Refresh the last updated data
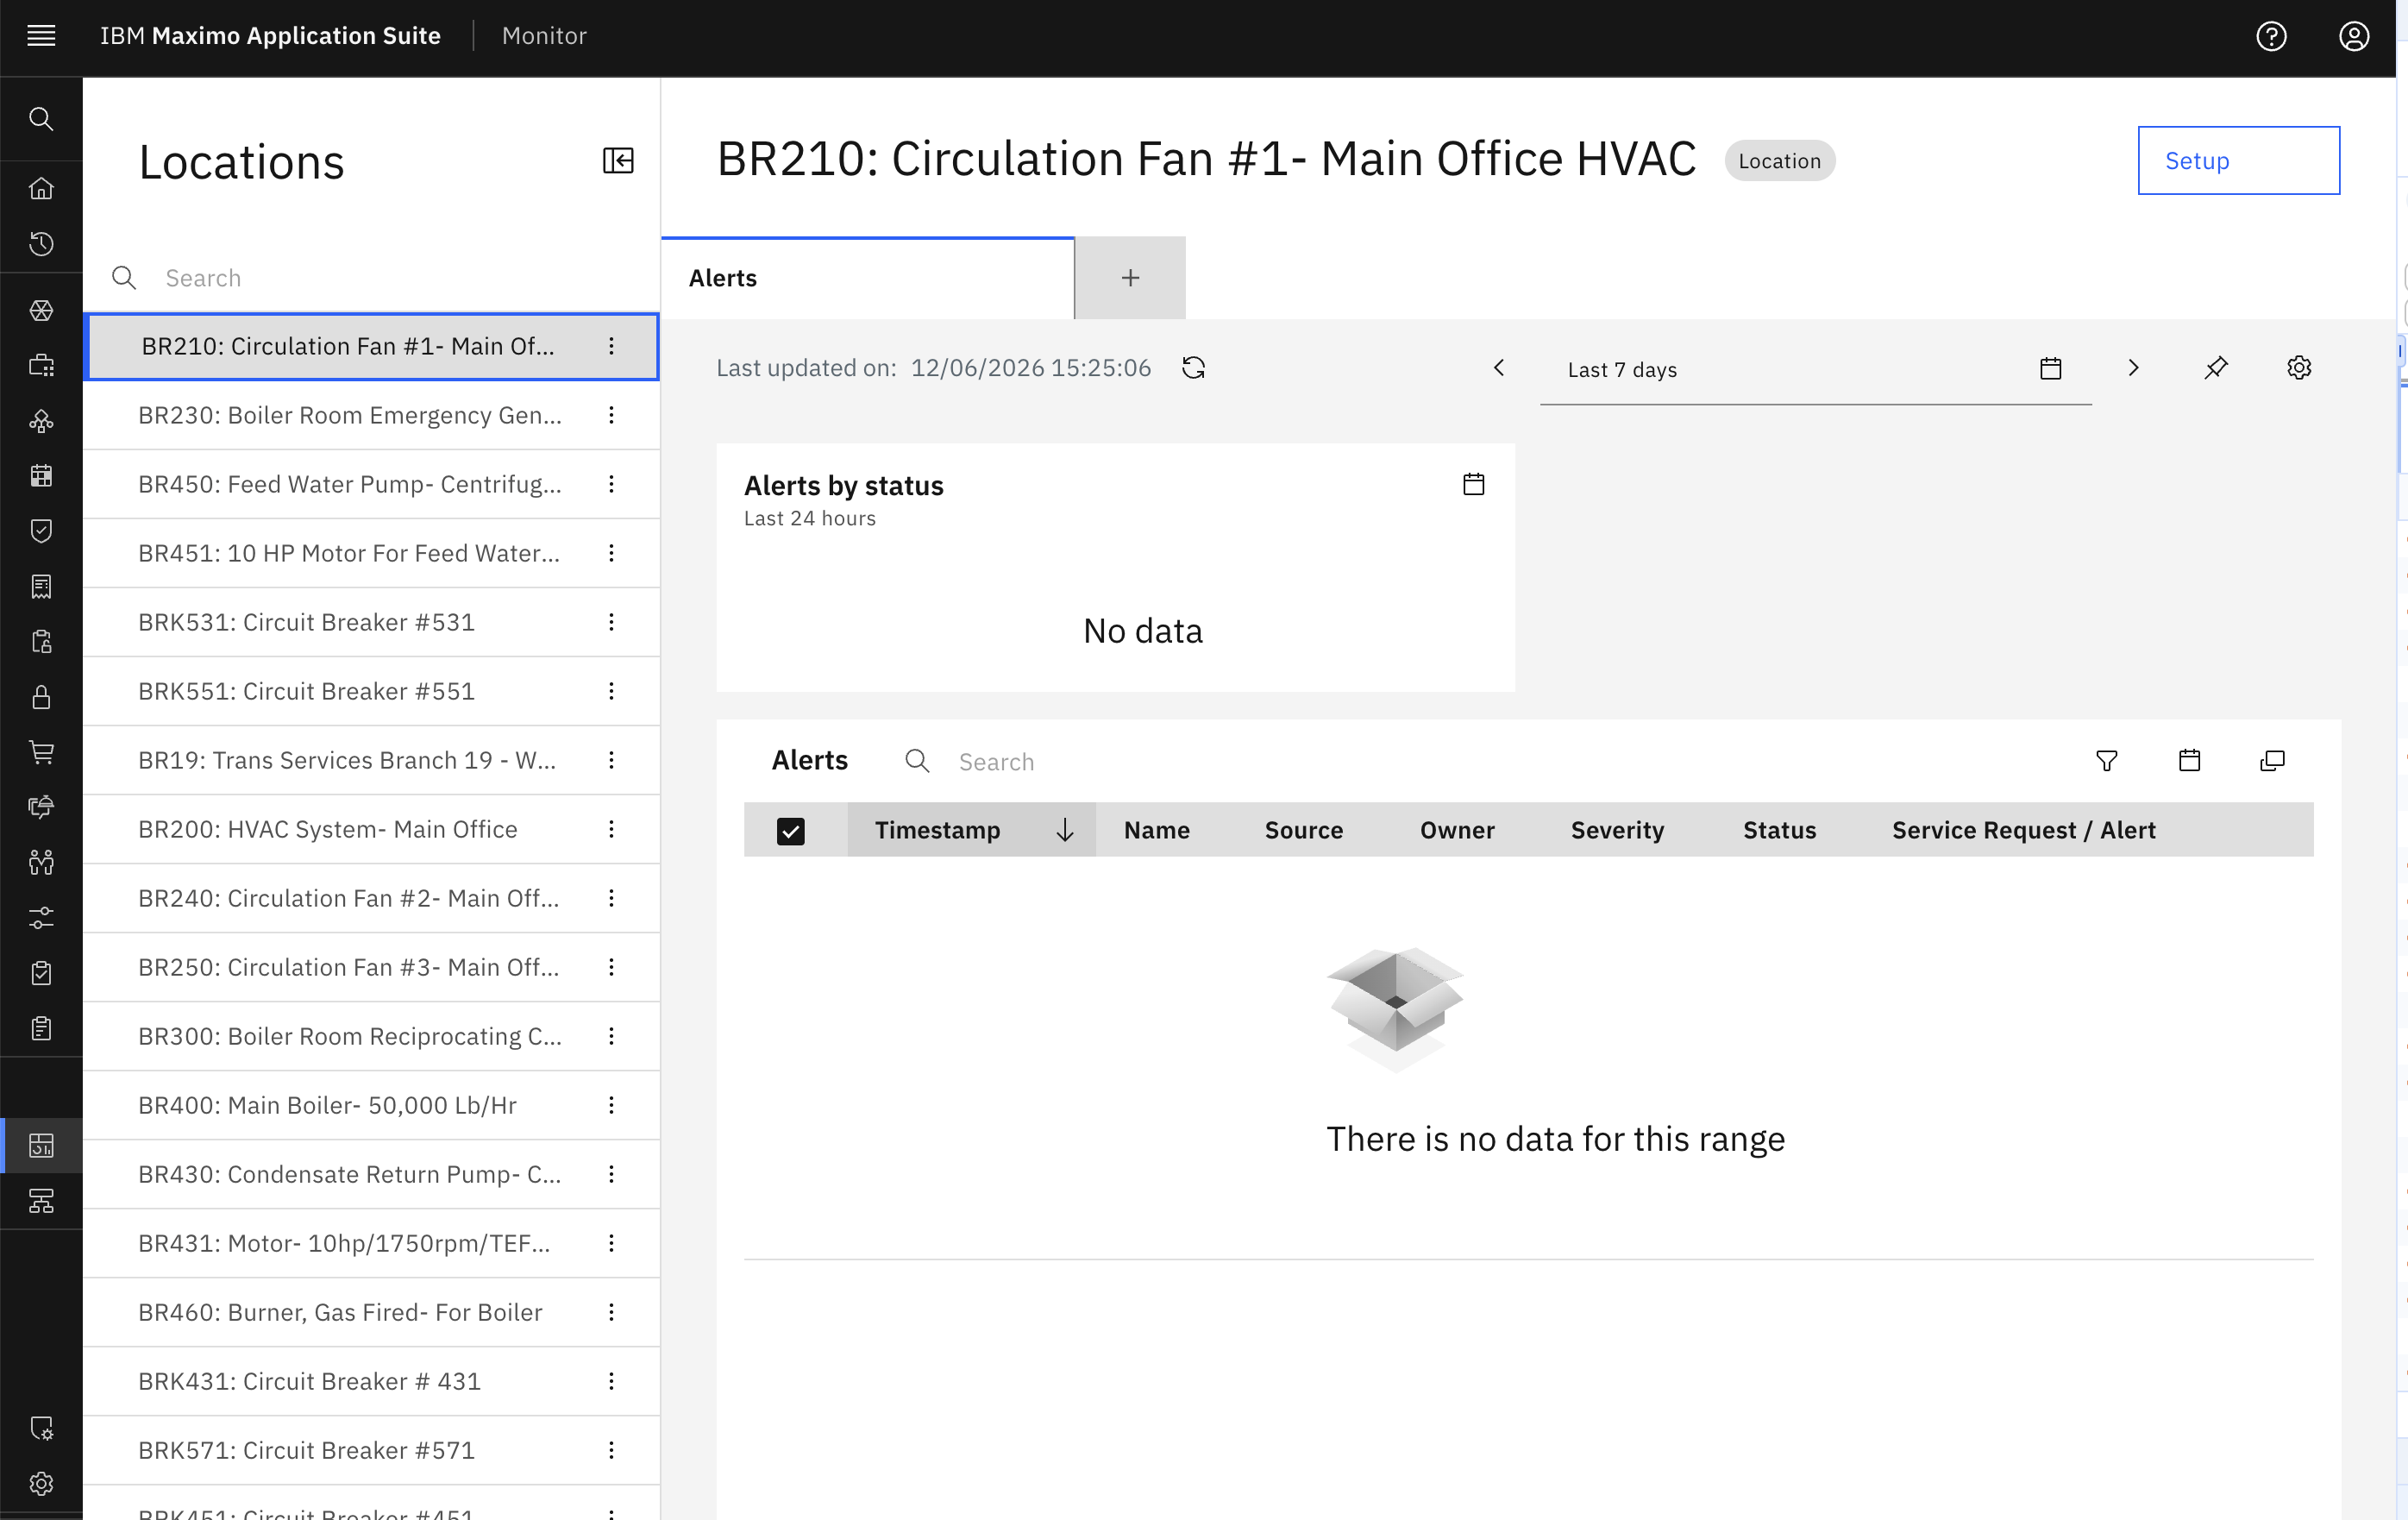2408x1520 pixels. click(x=1193, y=368)
